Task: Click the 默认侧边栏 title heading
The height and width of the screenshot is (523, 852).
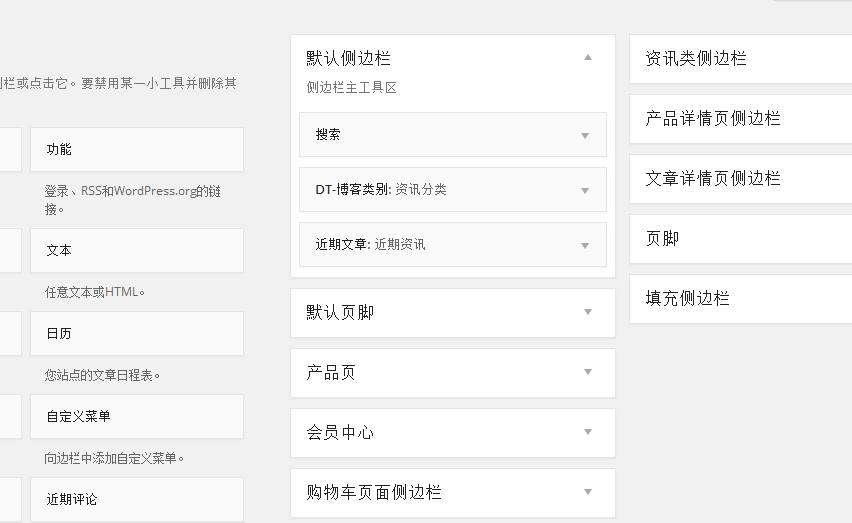Action: click(348, 58)
